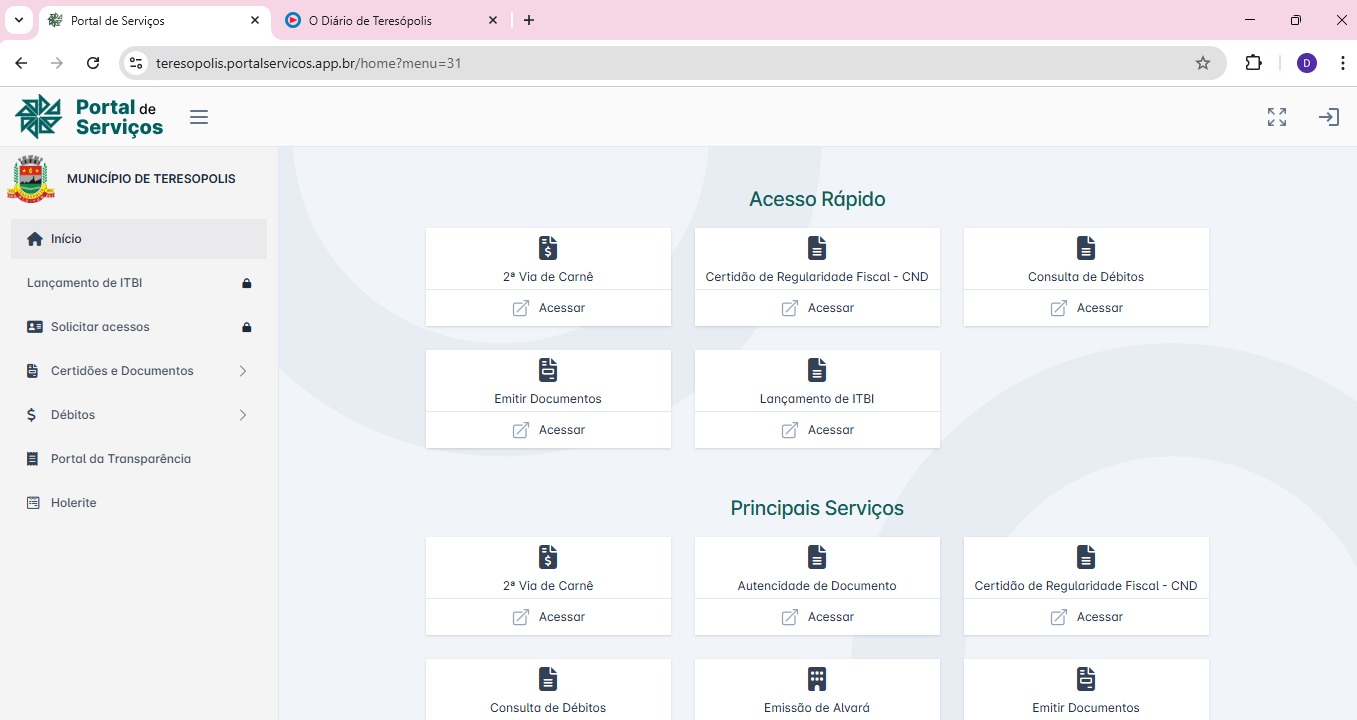Open the browser Extensions puzzle icon
Screen dimensions: 1357x720
[x=1253, y=63]
